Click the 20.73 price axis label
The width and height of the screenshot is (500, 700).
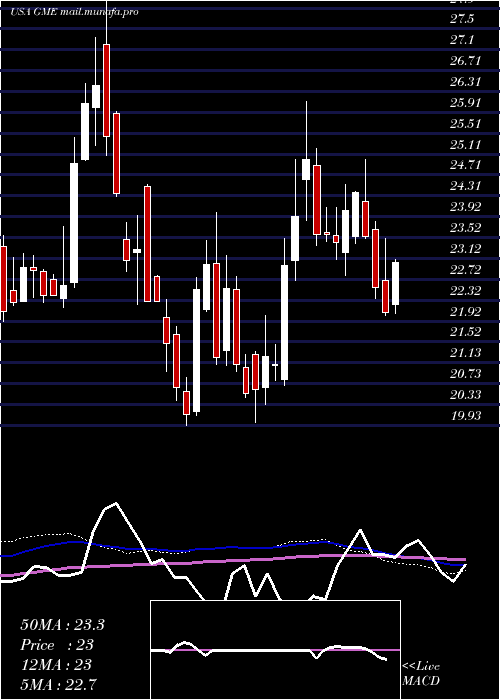click(466, 374)
